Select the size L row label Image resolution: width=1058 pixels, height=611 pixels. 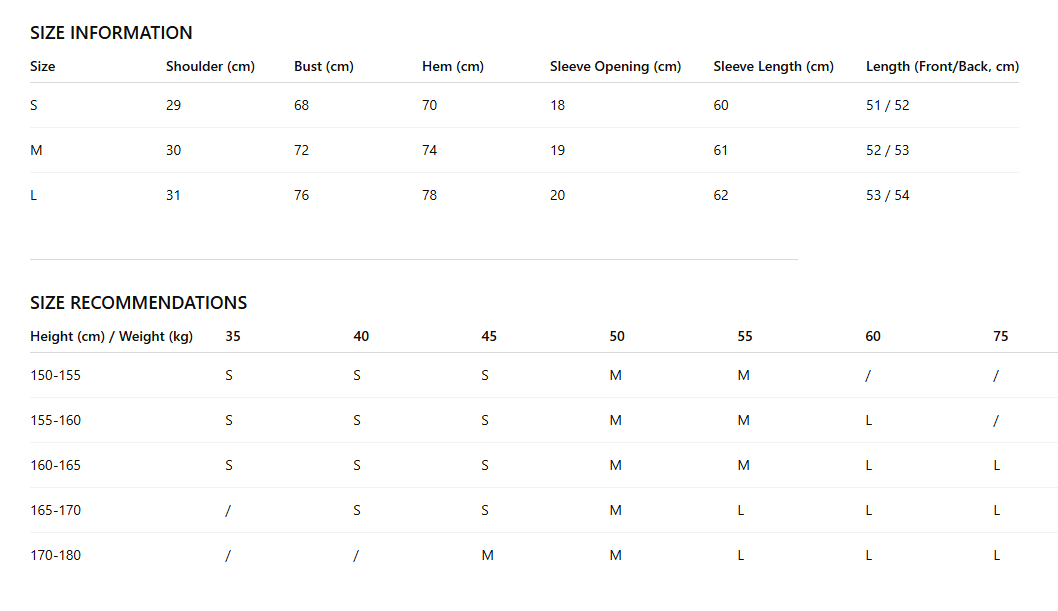coord(34,196)
